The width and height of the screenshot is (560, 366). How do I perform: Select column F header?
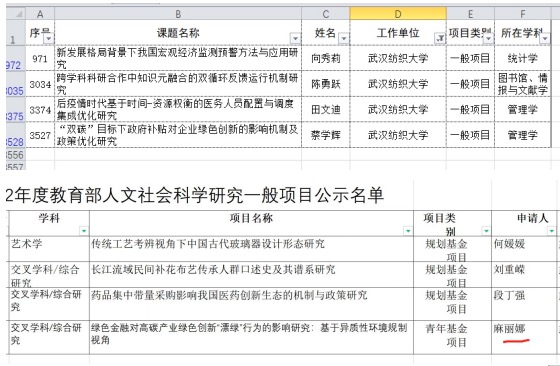pyautogui.click(x=522, y=14)
